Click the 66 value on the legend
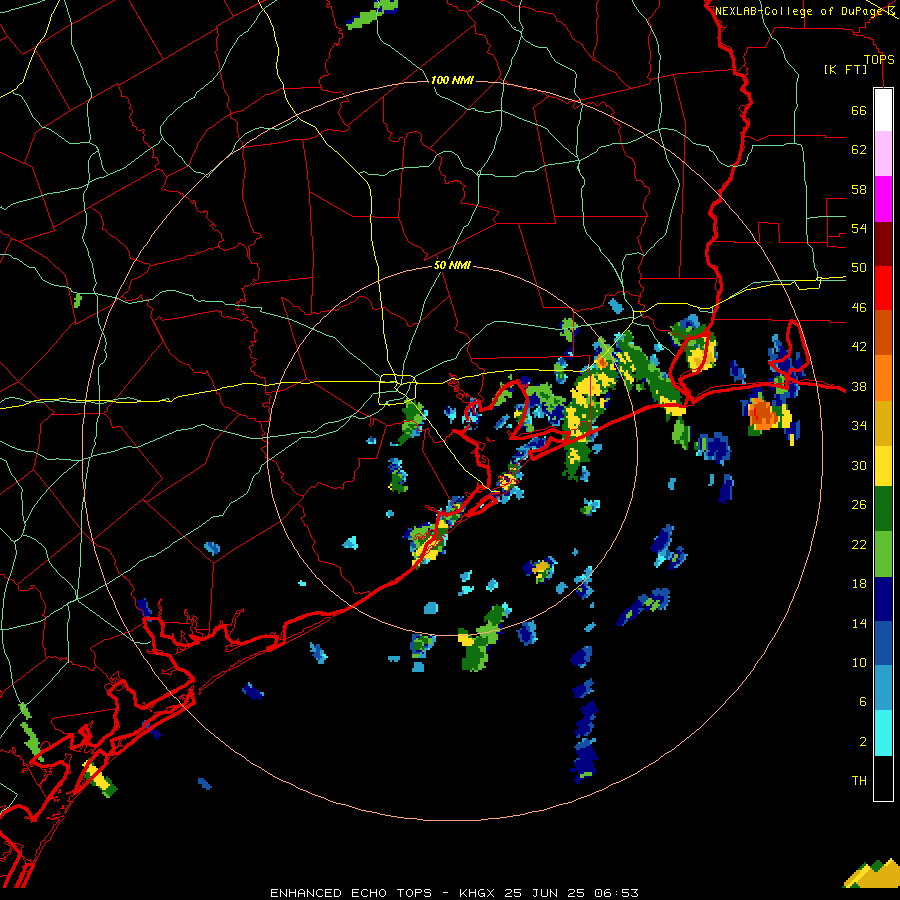This screenshot has width=900, height=900. pyautogui.click(x=859, y=110)
